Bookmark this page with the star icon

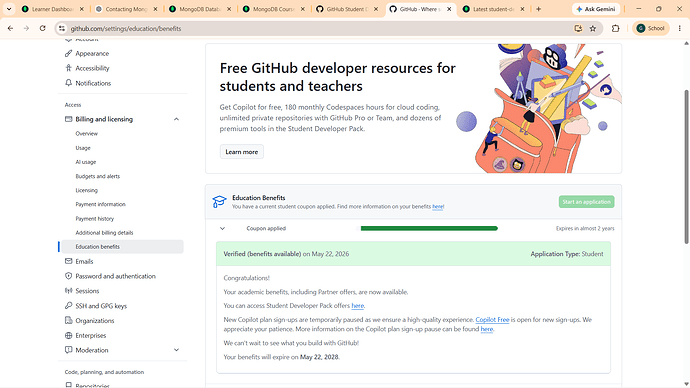click(x=593, y=28)
